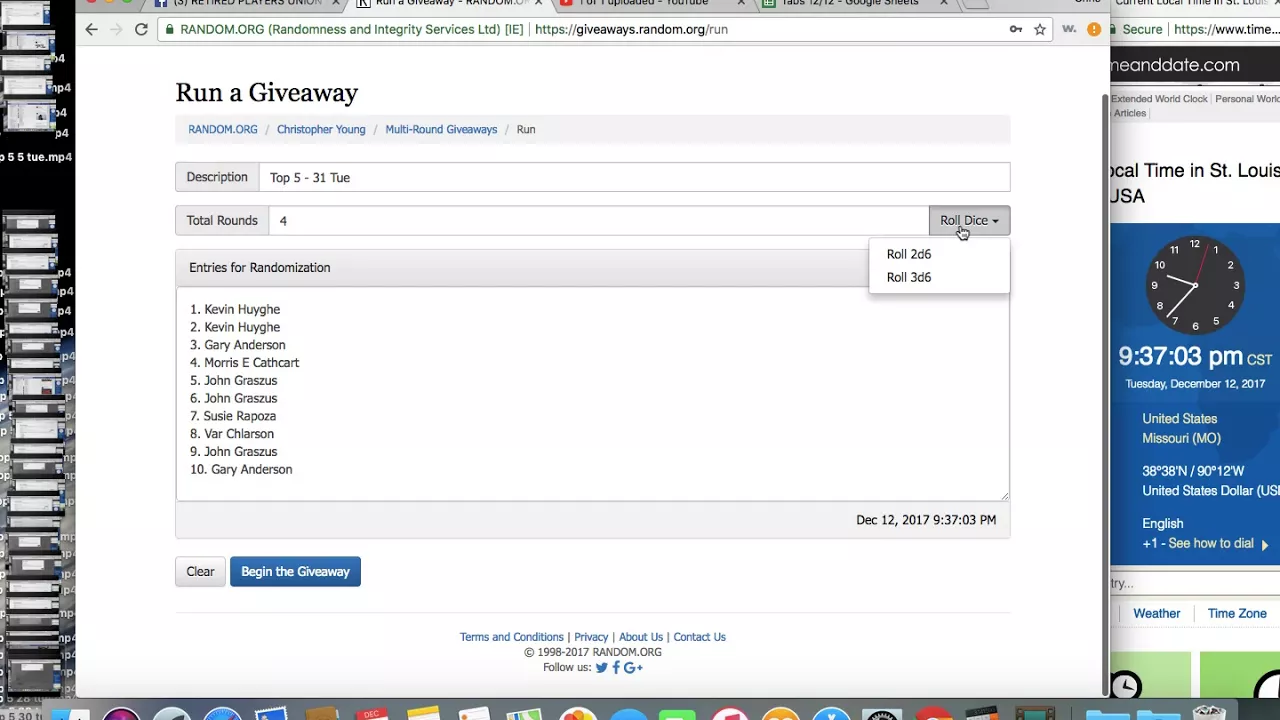
Task: Reload the giveaways.random.org page
Action: point(141,30)
